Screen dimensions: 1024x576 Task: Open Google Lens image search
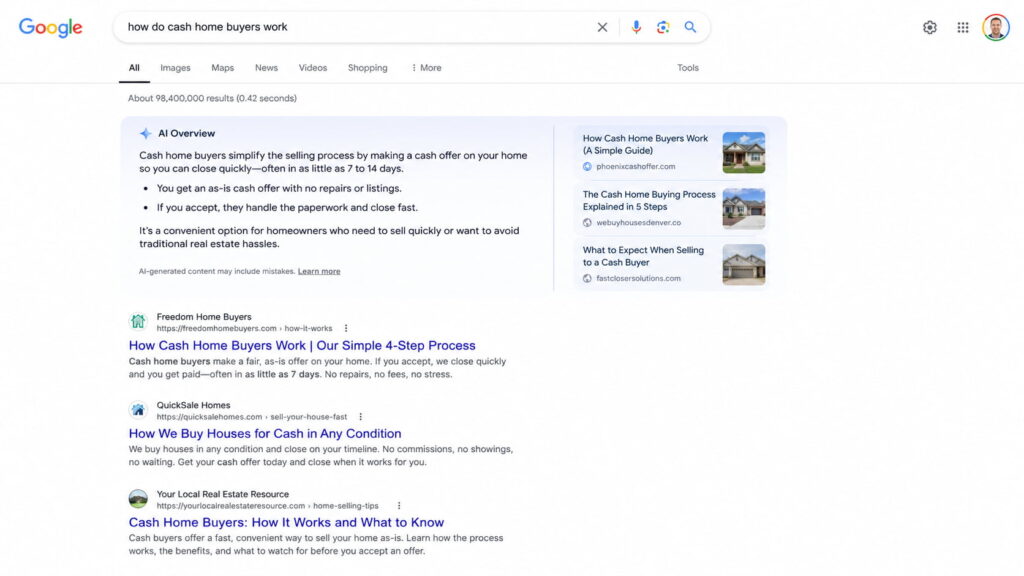tap(663, 27)
